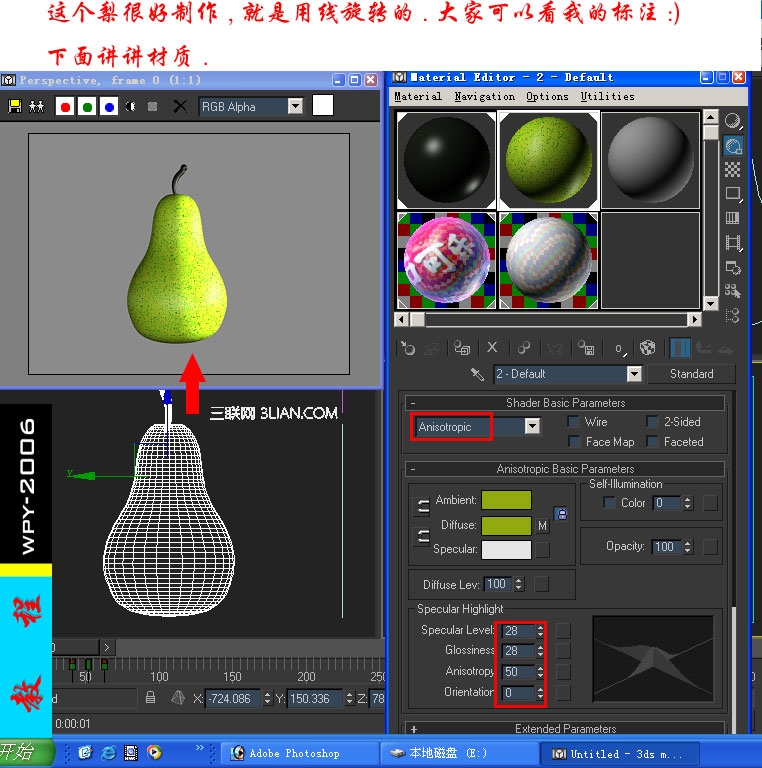This screenshot has width=762, height=768.
Task: Enable the green channel in render window
Action: [87, 106]
